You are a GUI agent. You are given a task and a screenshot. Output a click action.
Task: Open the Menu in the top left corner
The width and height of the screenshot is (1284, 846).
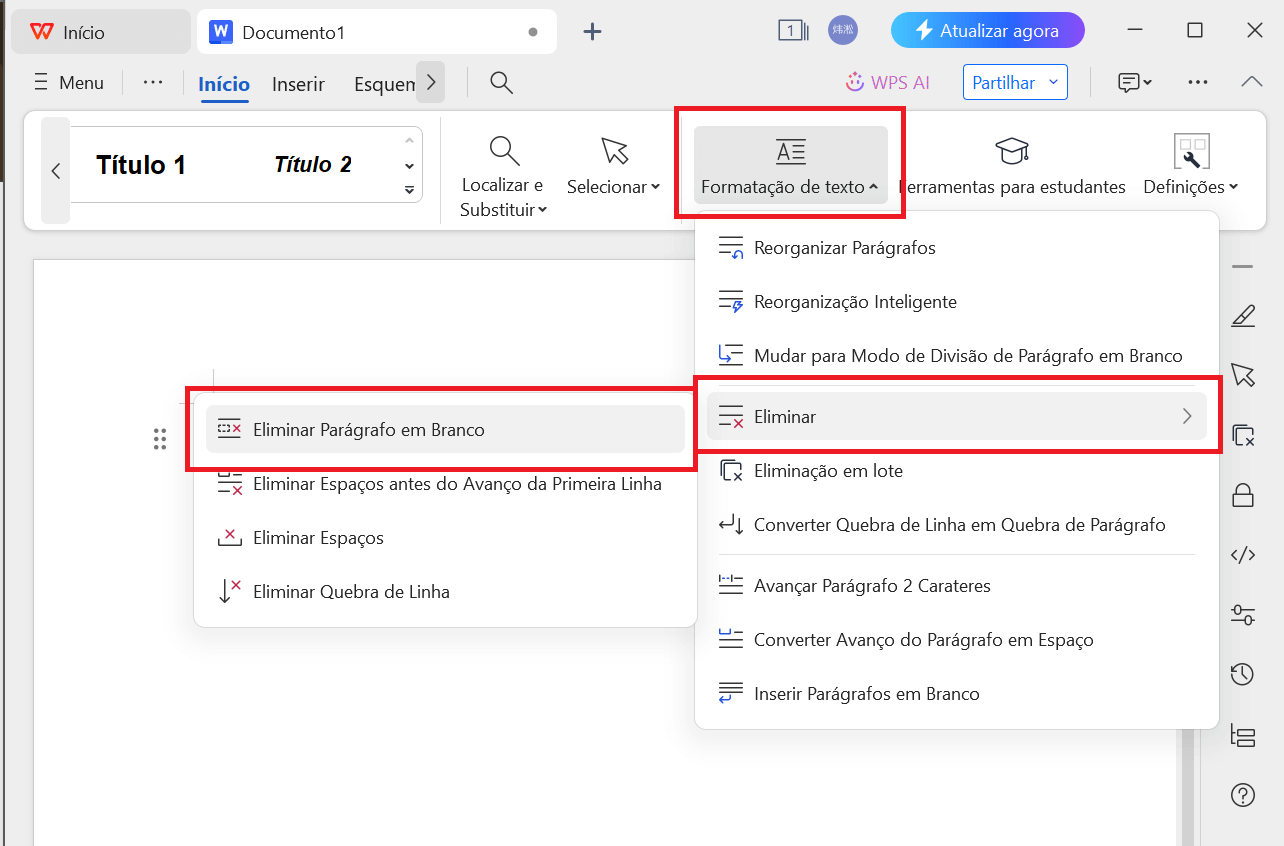click(68, 82)
